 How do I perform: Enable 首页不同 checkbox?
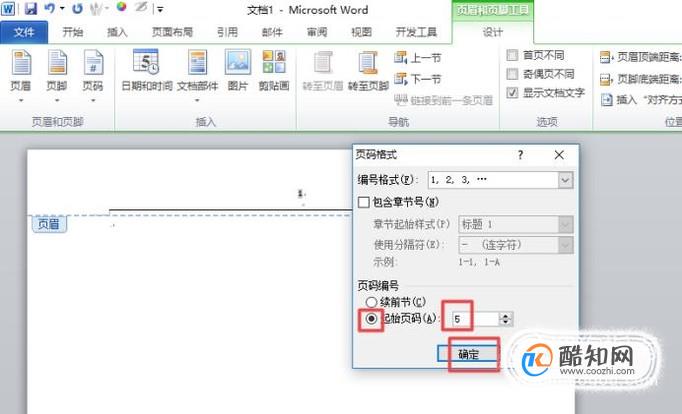tap(512, 55)
